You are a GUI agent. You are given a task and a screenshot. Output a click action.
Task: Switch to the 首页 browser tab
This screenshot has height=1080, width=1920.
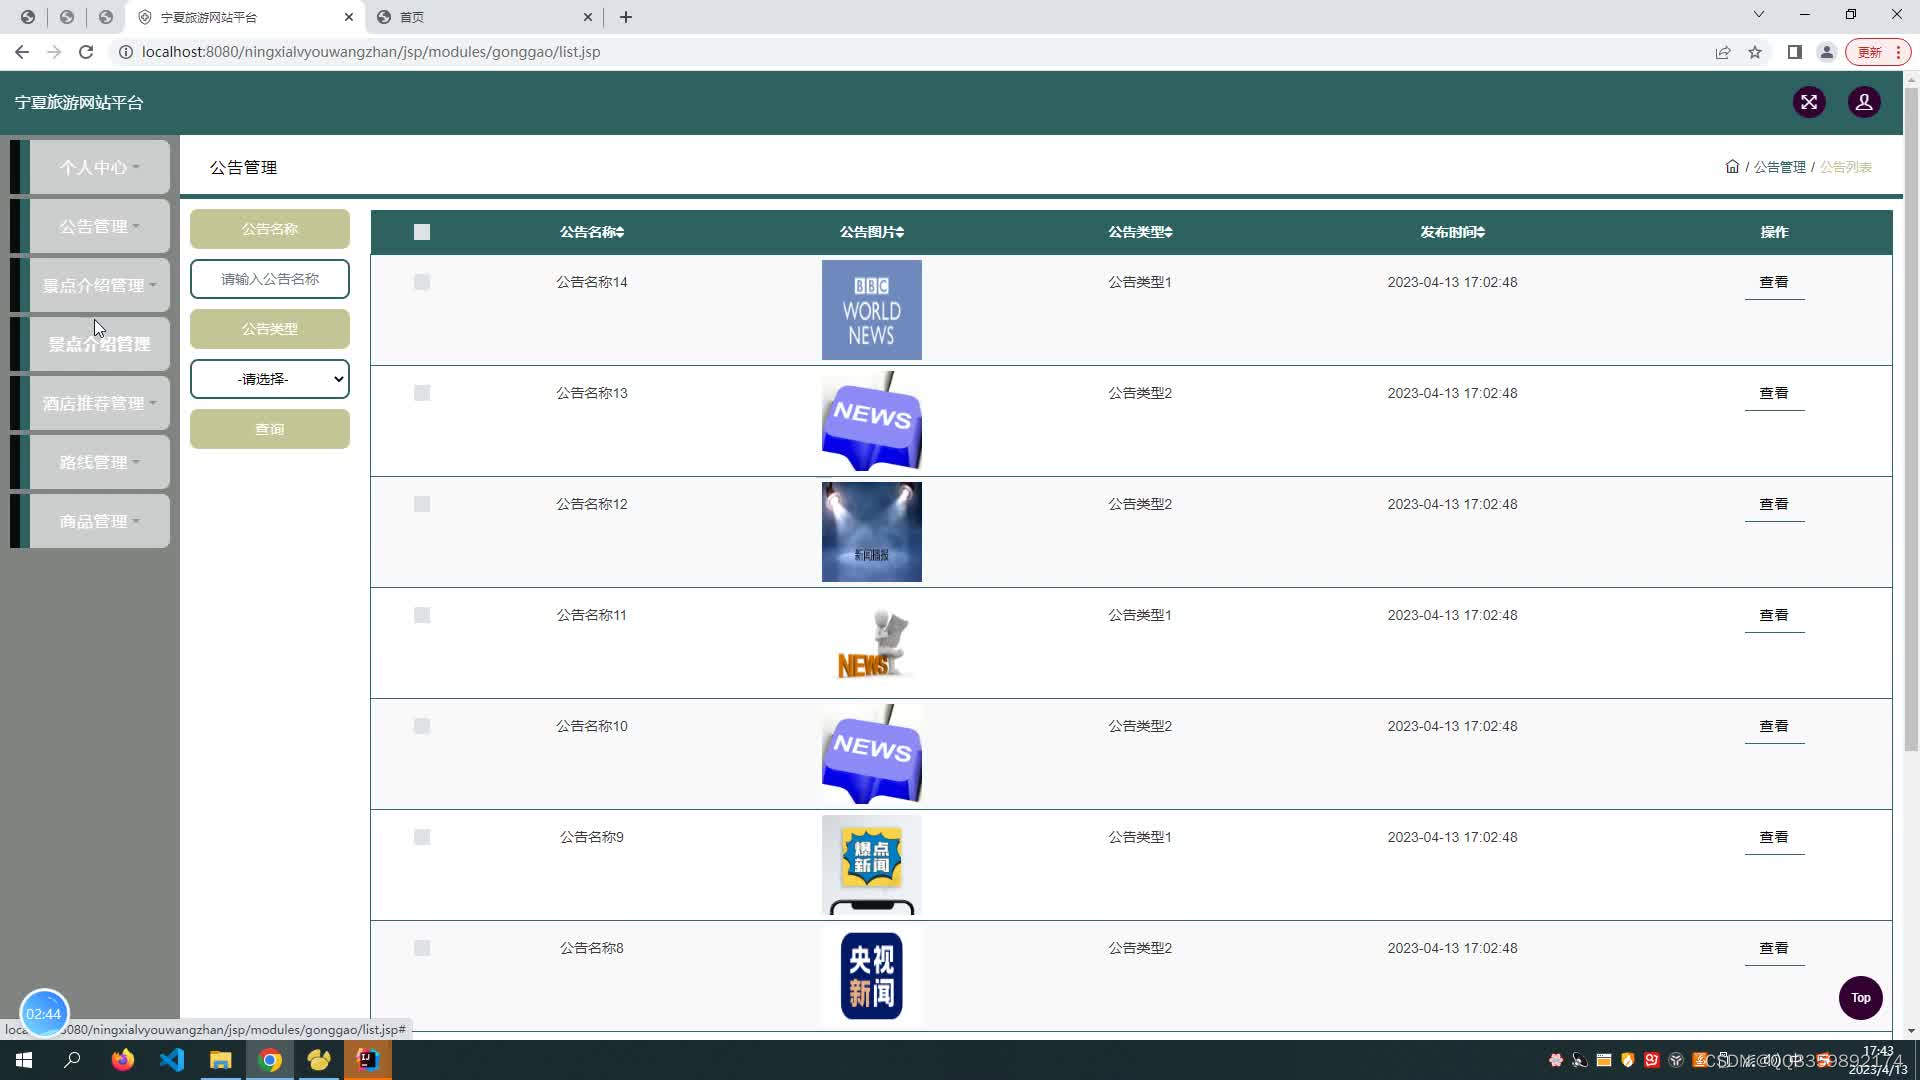point(485,17)
